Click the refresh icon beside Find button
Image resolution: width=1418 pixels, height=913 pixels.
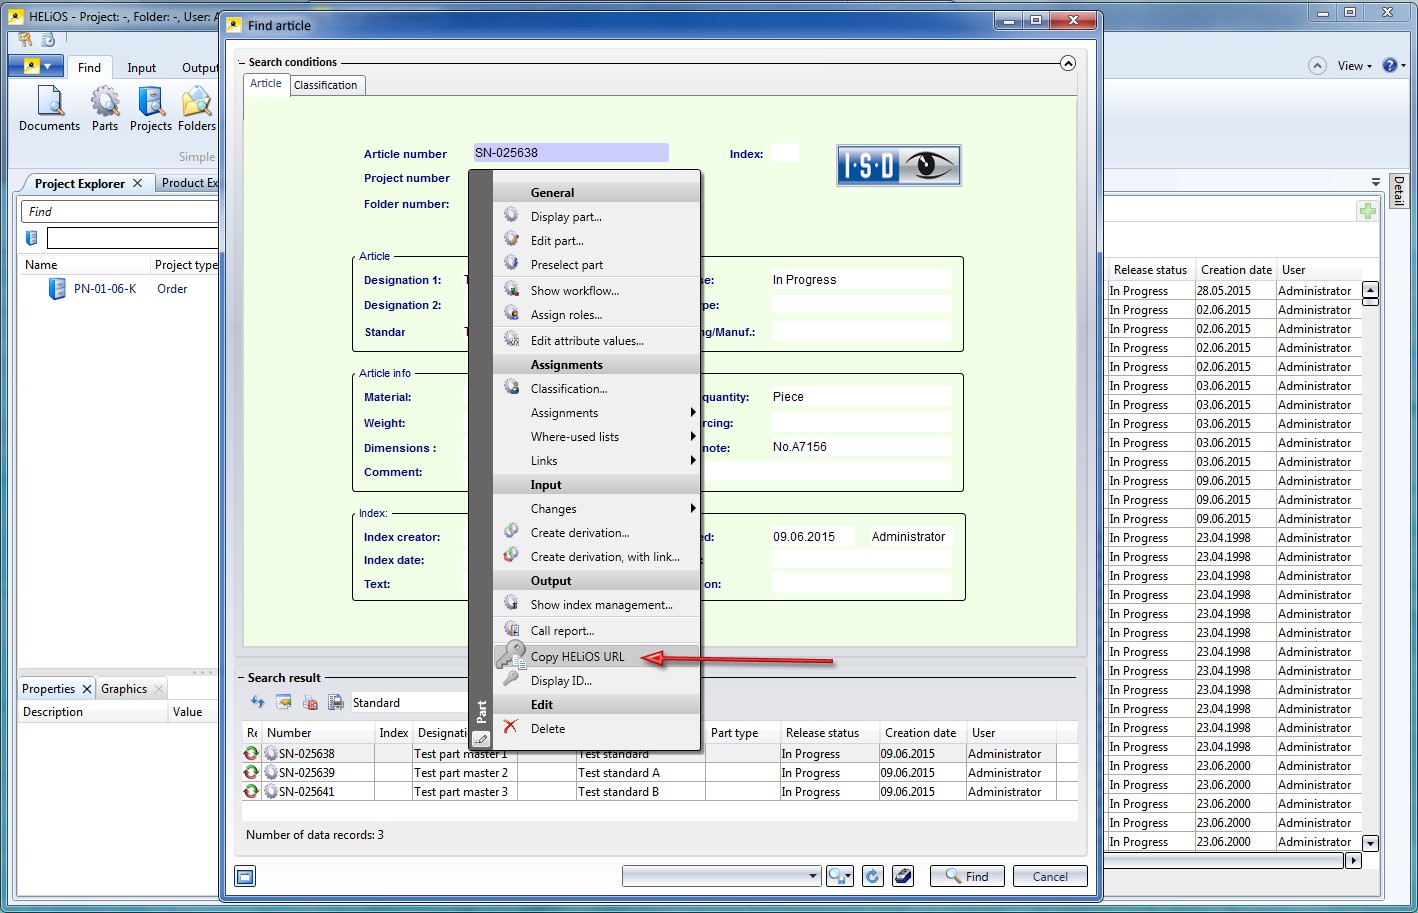[x=872, y=876]
